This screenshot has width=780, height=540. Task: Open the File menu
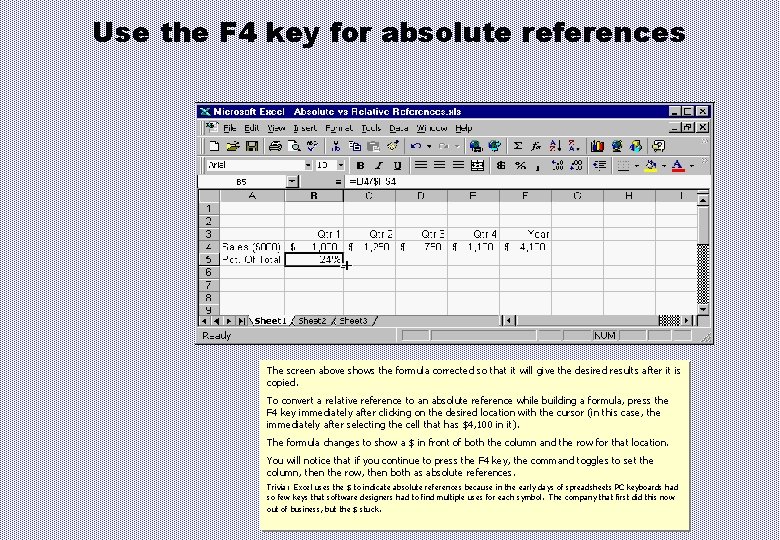pos(229,128)
